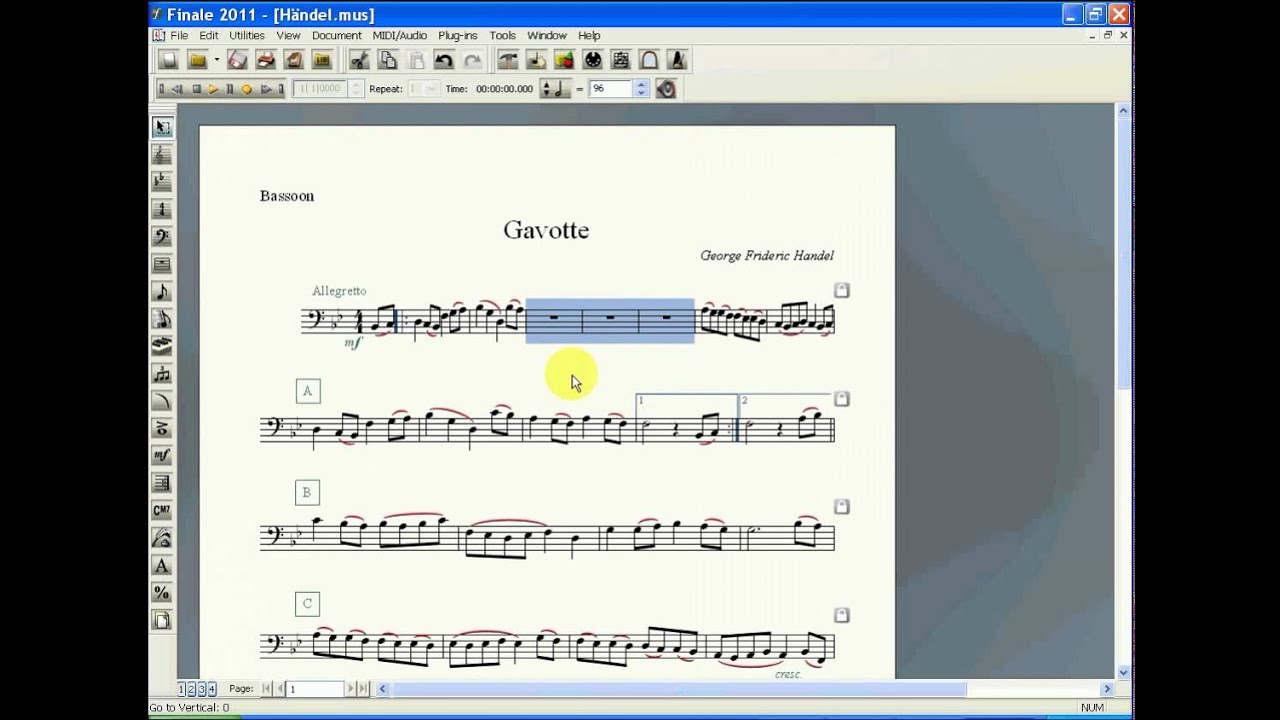This screenshot has height=720, width=1280.
Task: Create a new document with New icon
Action: (169, 61)
